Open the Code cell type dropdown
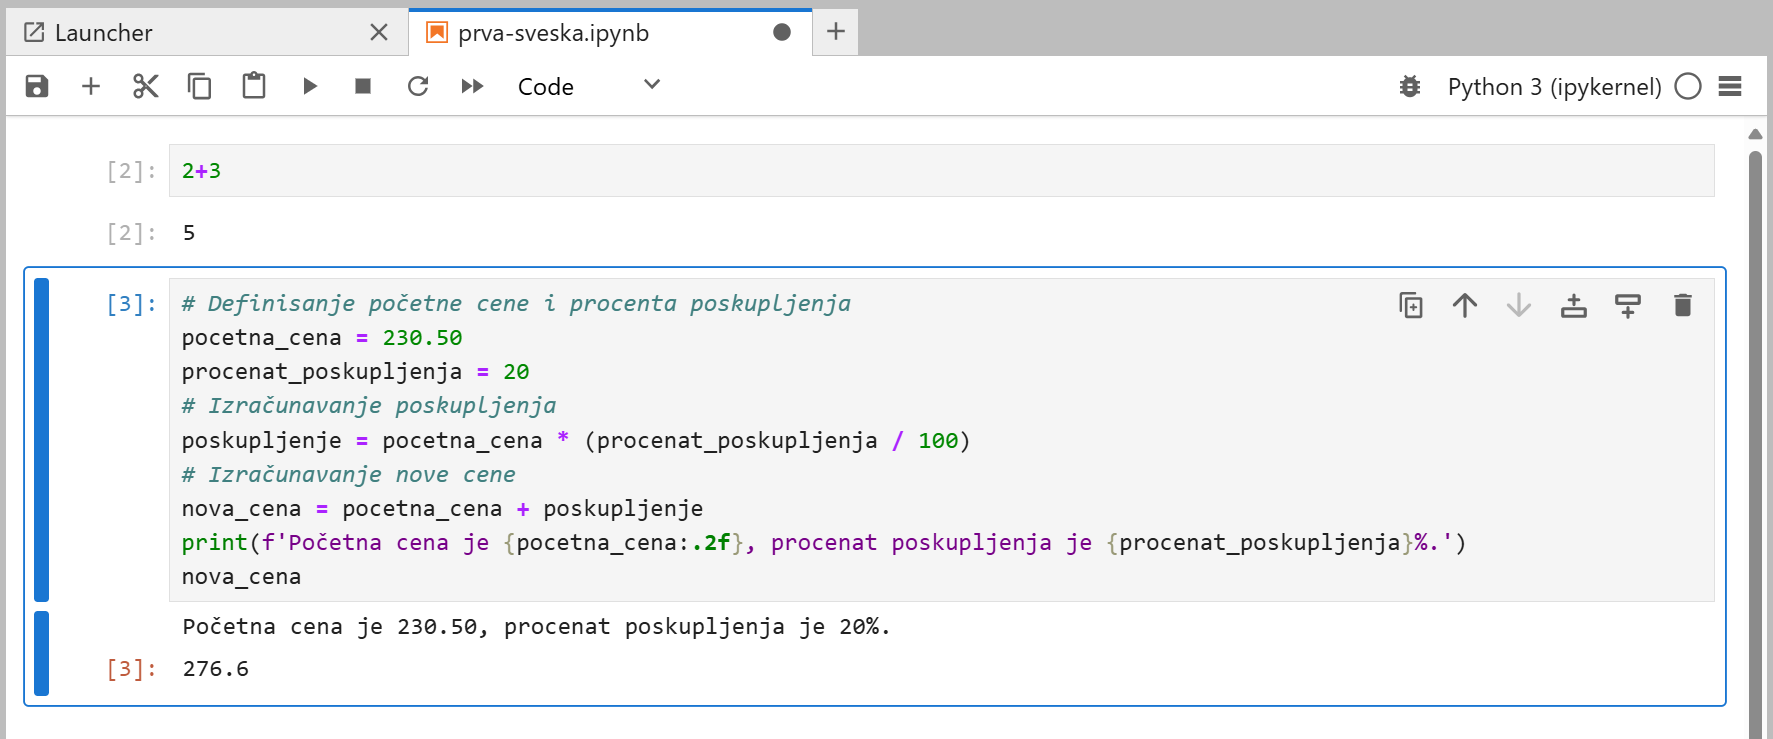The height and width of the screenshot is (739, 1773). [589, 86]
